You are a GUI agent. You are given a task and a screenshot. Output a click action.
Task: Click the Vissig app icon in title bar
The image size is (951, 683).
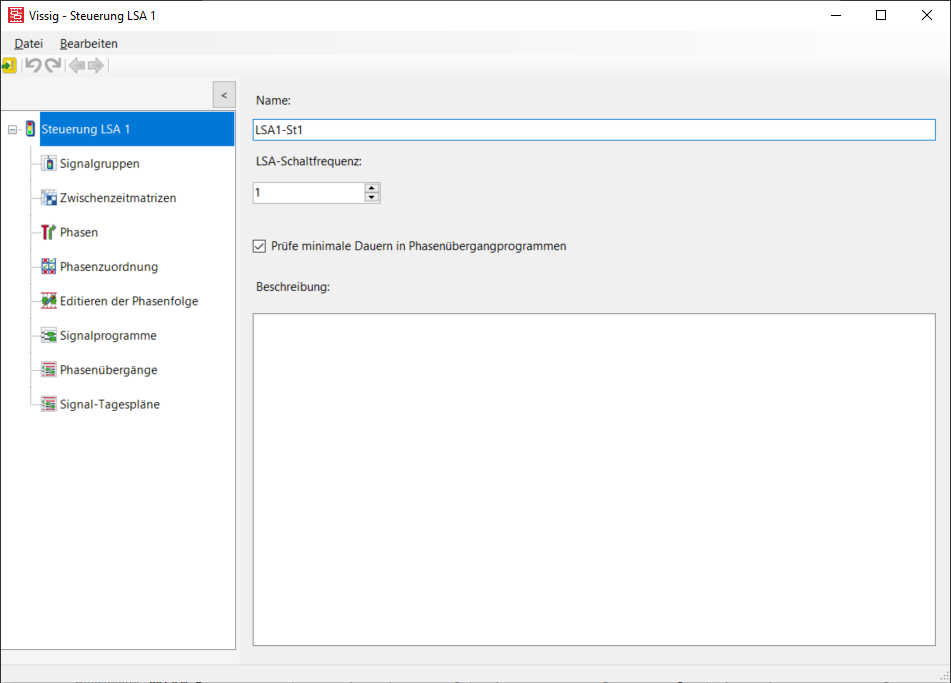click(x=16, y=15)
